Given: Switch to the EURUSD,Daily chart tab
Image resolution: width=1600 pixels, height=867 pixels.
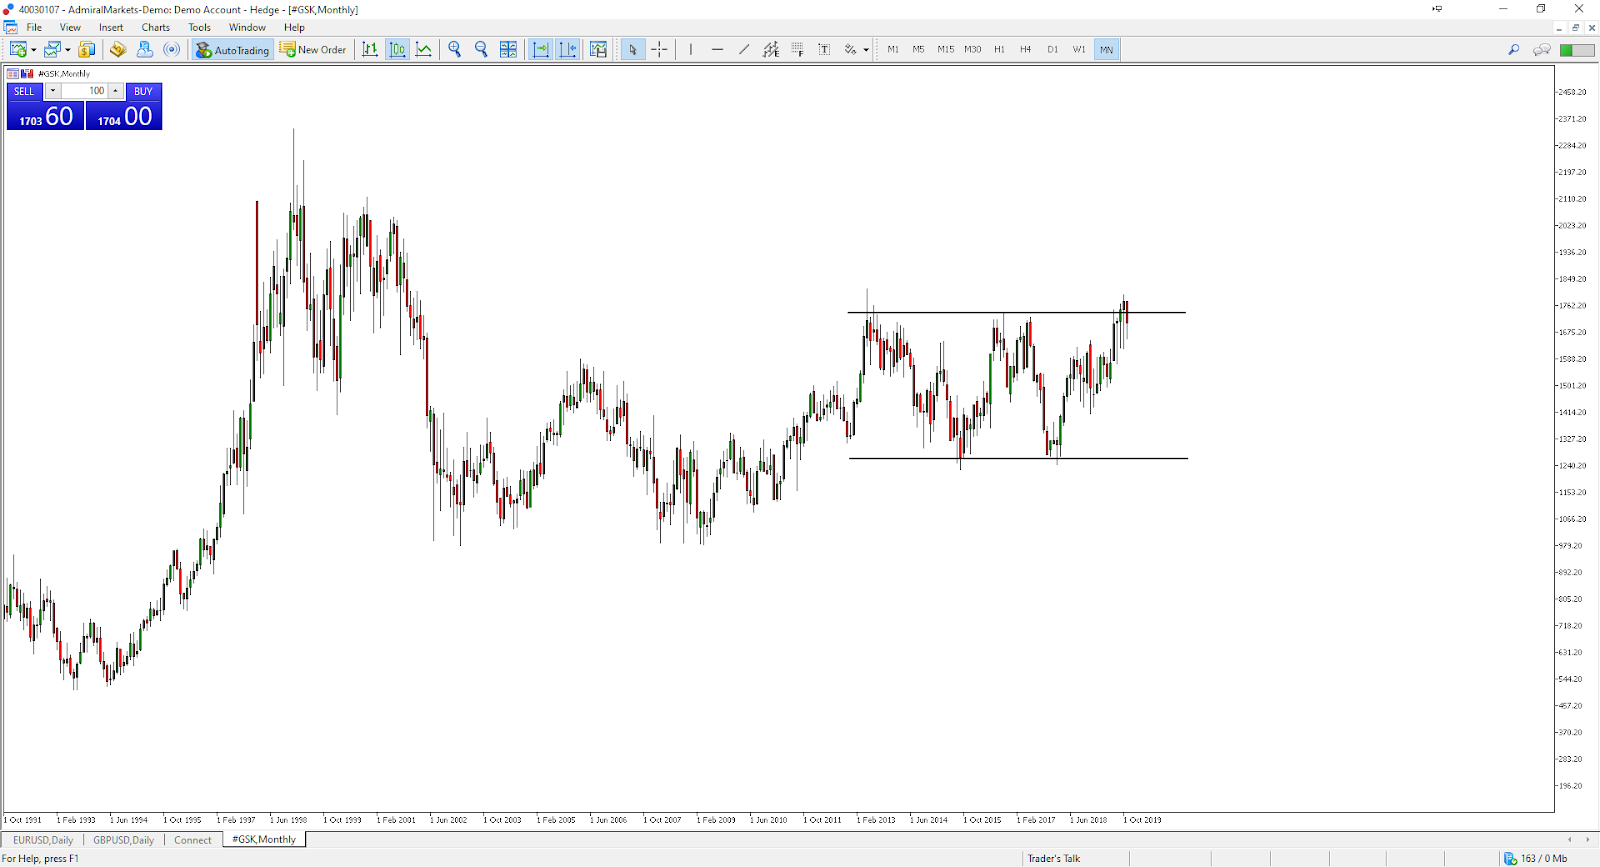Looking at the screenshot, I should [x=43, y=840].
